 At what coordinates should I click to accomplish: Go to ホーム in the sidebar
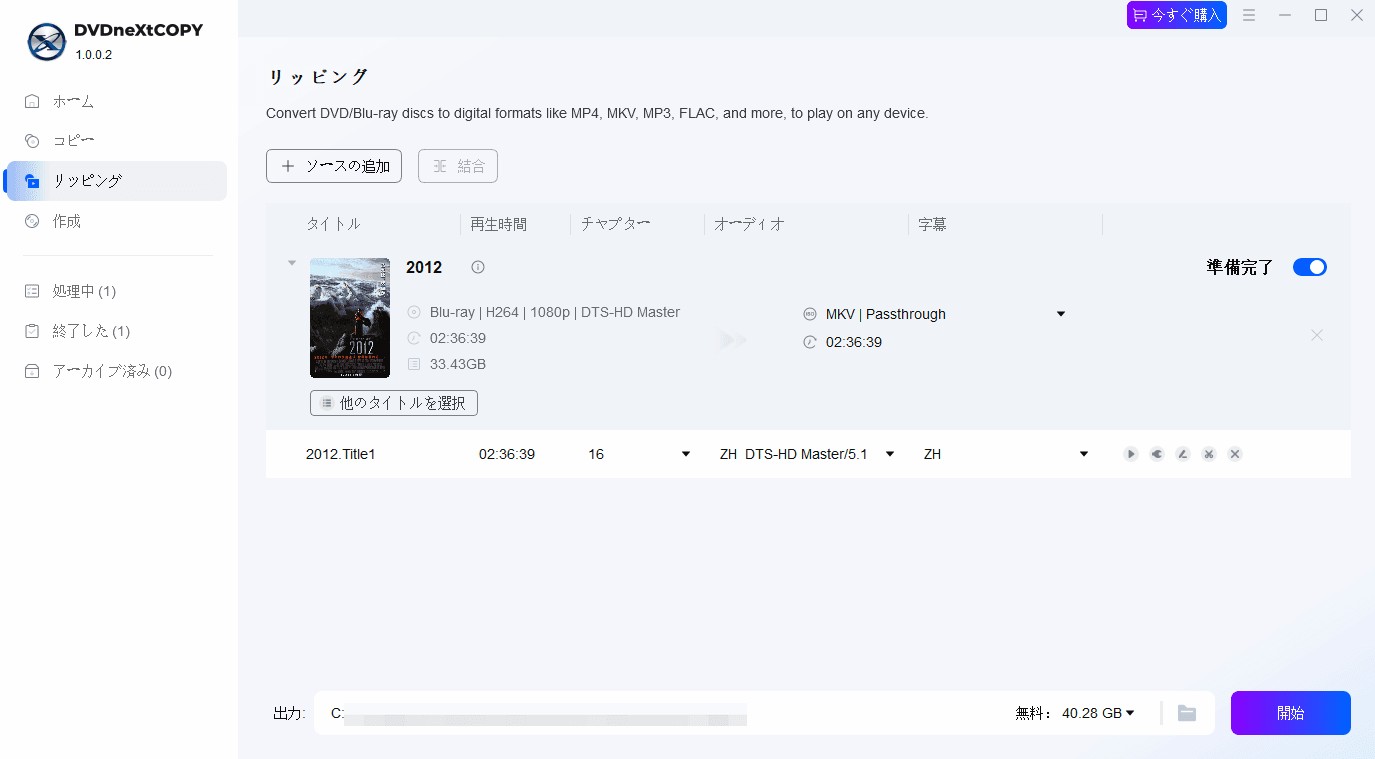(x=117, y=101)
